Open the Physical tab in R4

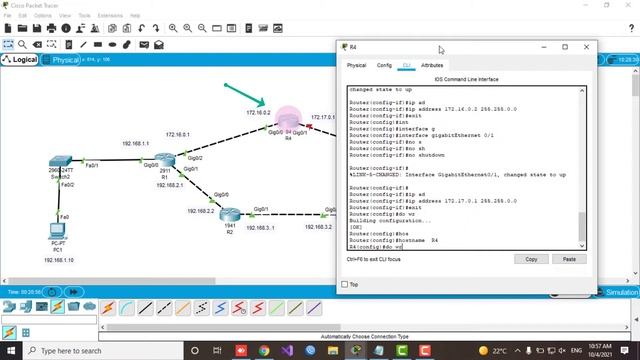point(356,65)
